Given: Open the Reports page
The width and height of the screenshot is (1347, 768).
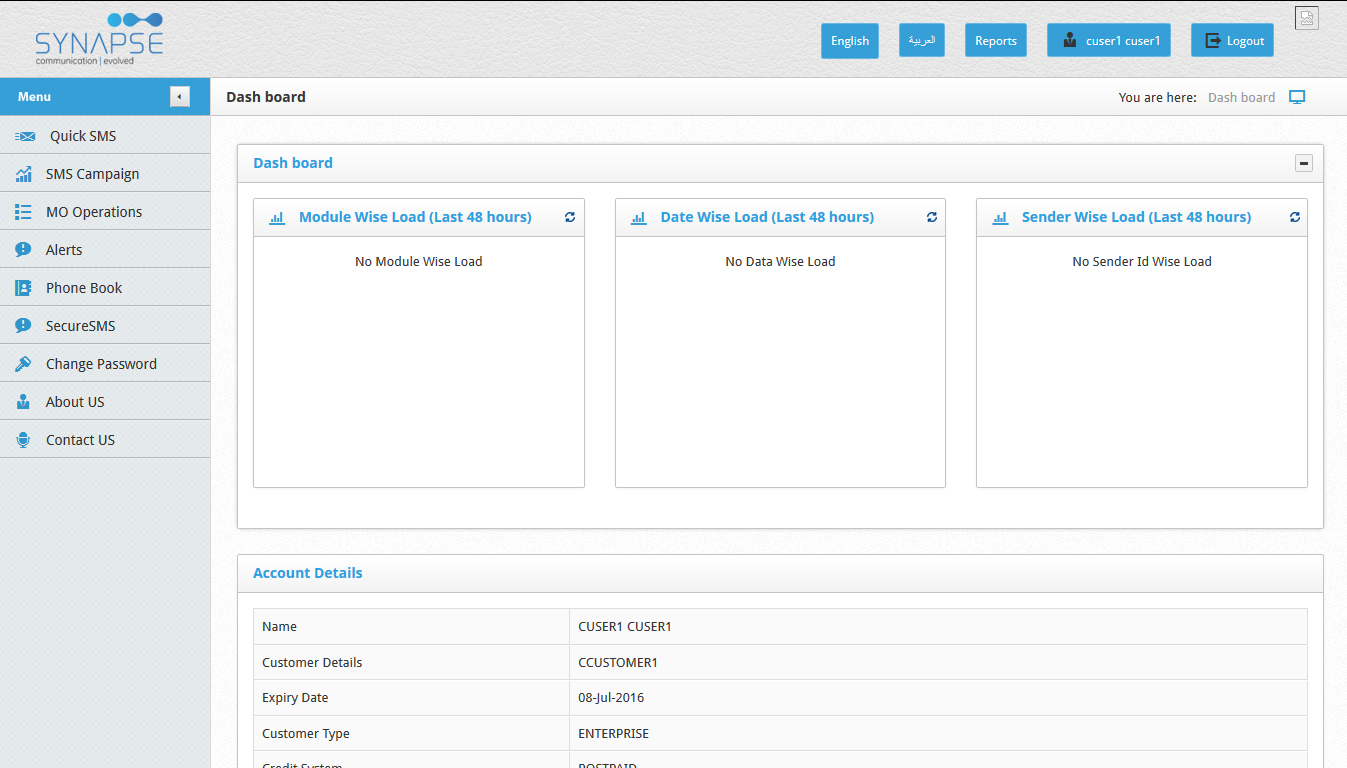Looking at the screenshot, I should [x=995, y=41].
